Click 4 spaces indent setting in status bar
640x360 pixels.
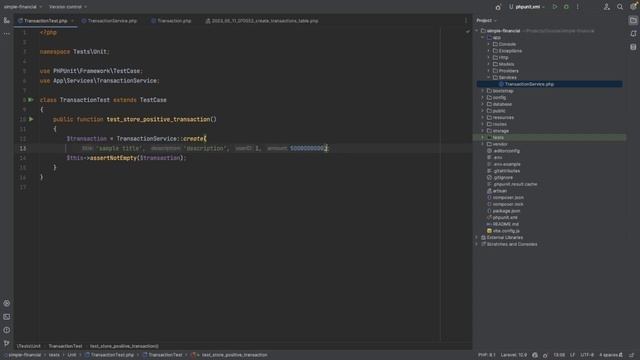608,355
